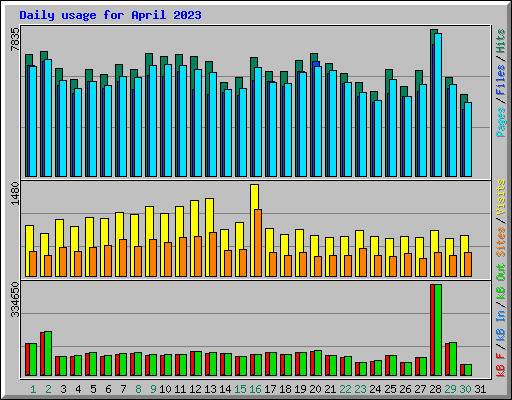
Task: Select day label 12 on the axis
Action: click(x=195, y=389)
